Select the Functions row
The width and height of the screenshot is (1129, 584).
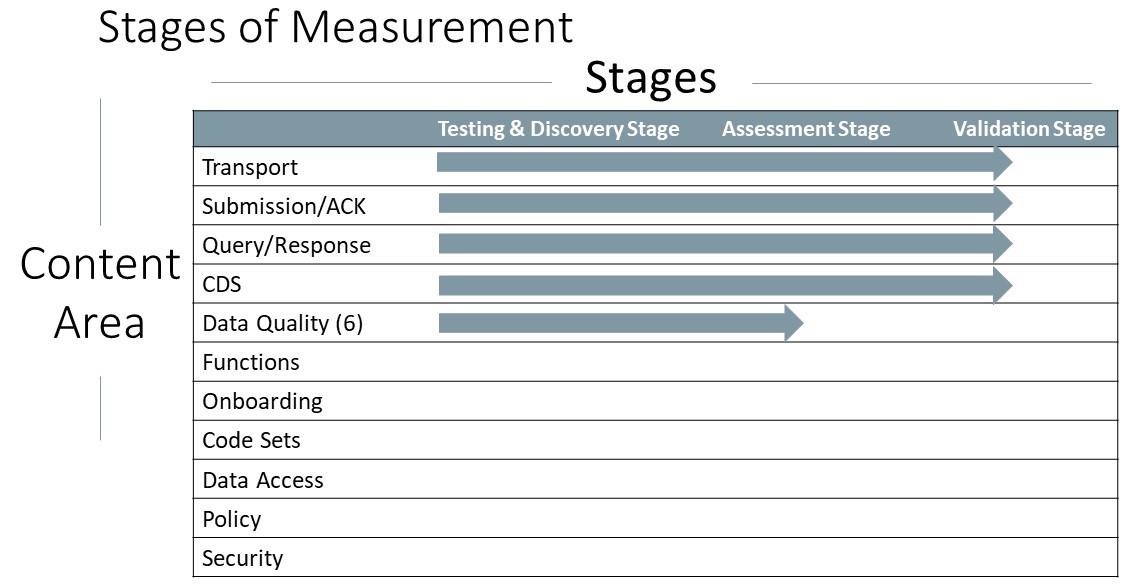coord(655,361)
